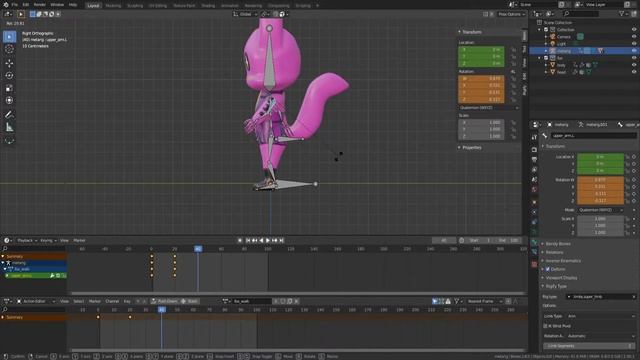Open the Tool properties tab icon
This screenshot has width=640, height=360.
(x=534, y=138)
